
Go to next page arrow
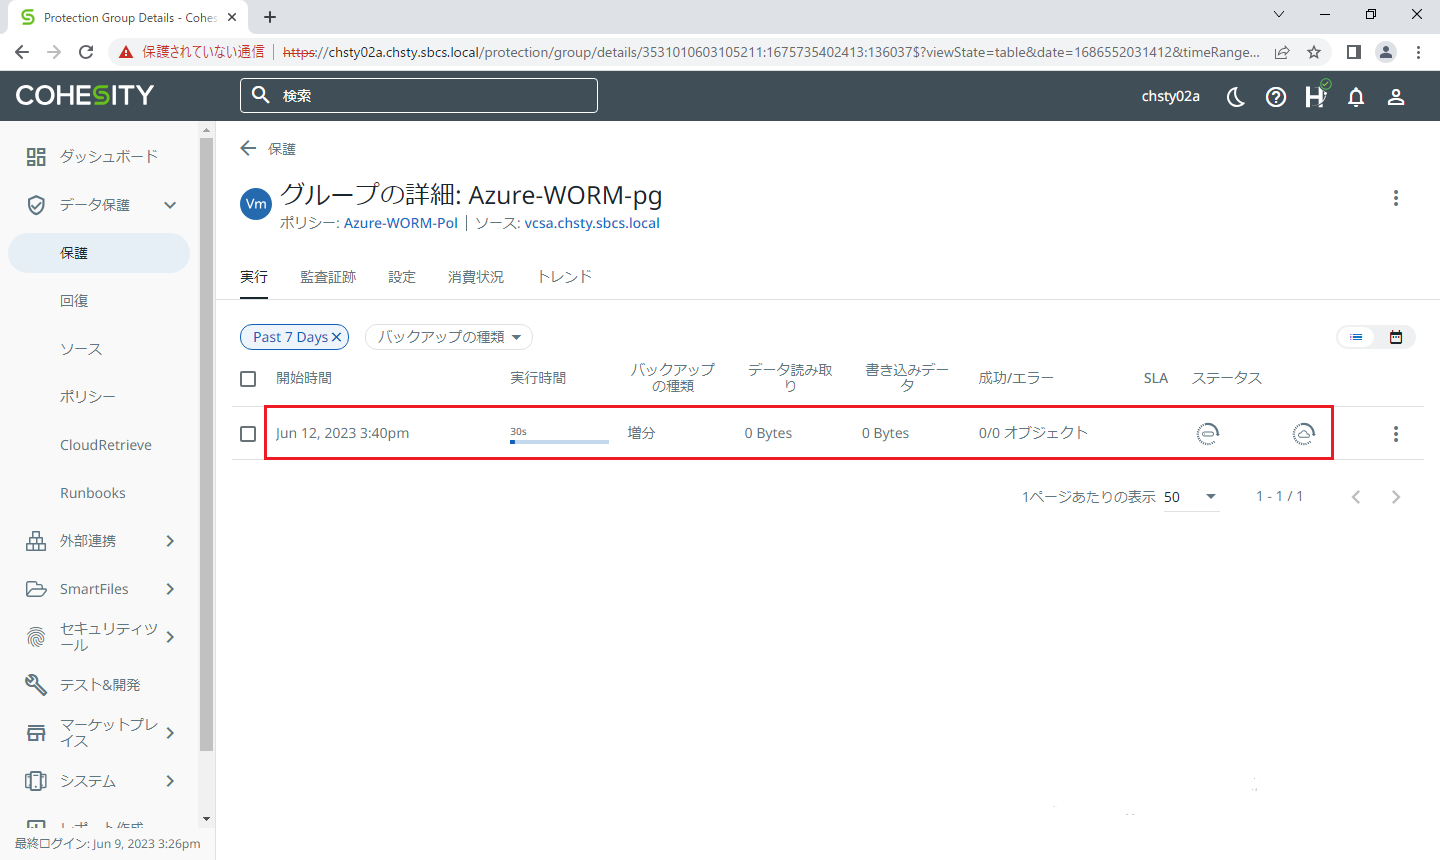click(1396, 497)
